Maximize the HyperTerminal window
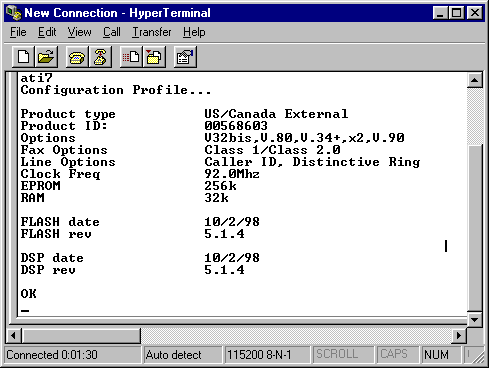 click(456, 13)
